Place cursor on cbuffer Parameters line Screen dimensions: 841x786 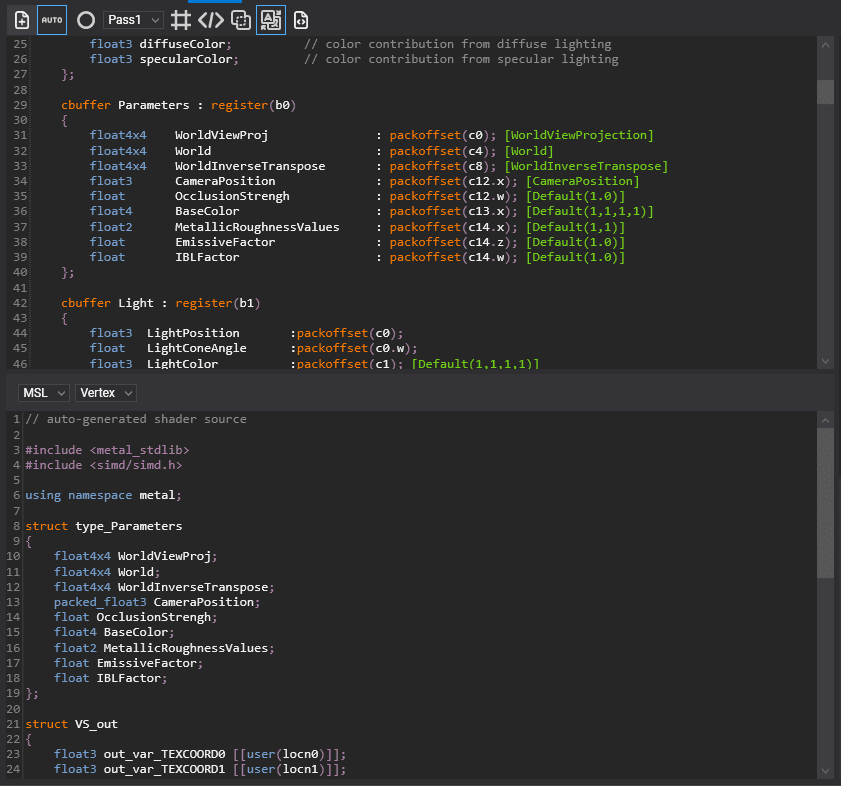click(x=178, y=105)
